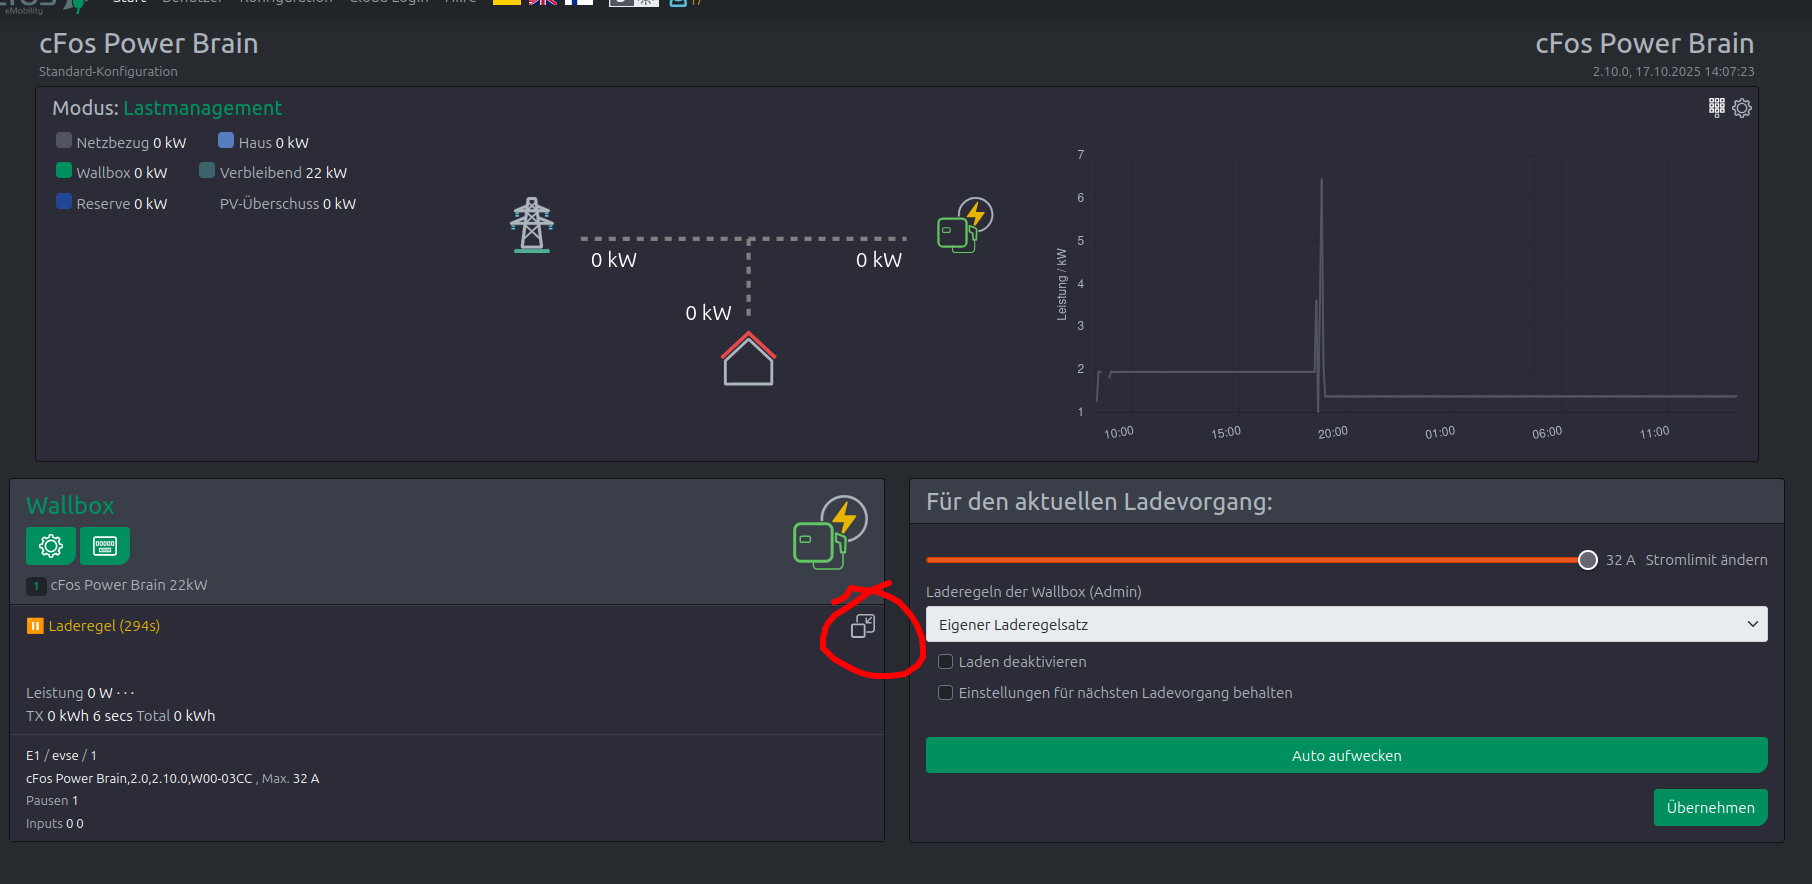Click the red-circled collapse tile icon

pyautogui.click(x=862, y=627)
